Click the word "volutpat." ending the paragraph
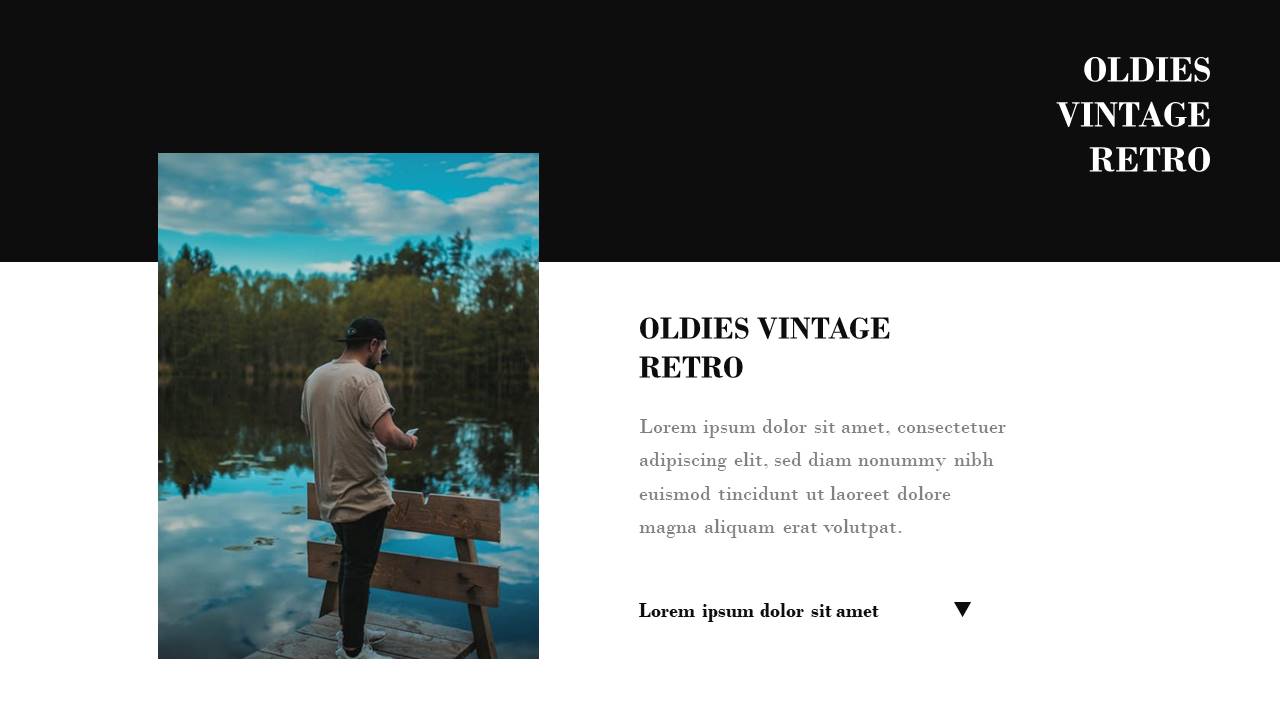The height and width of the screenshot is (720, 1280). click(x=862, y=527)
